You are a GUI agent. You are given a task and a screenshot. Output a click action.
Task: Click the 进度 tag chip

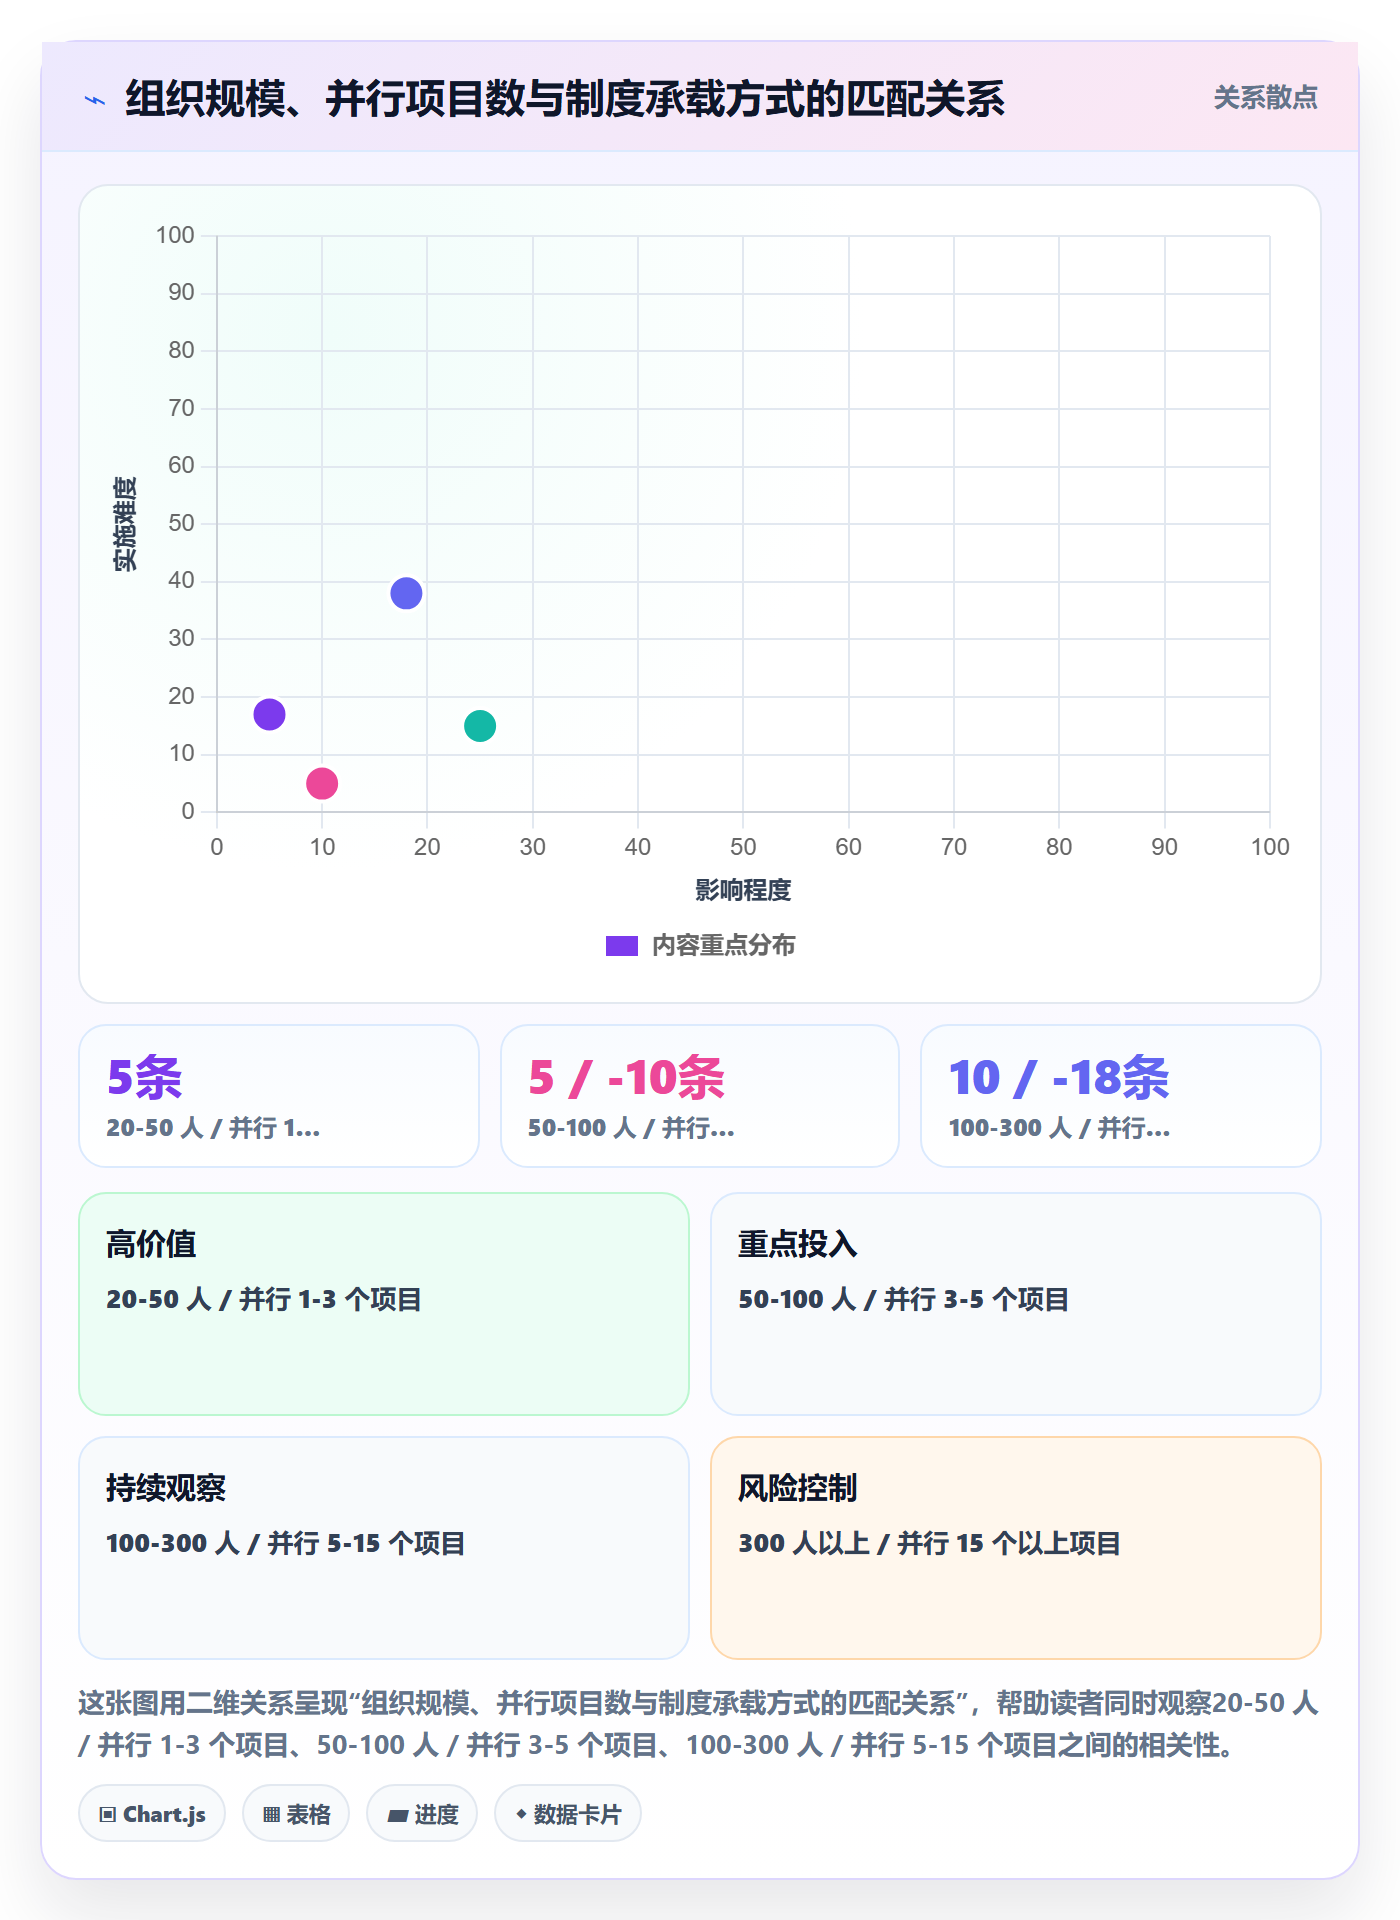pyautogui.click(x=422, y=1814)
